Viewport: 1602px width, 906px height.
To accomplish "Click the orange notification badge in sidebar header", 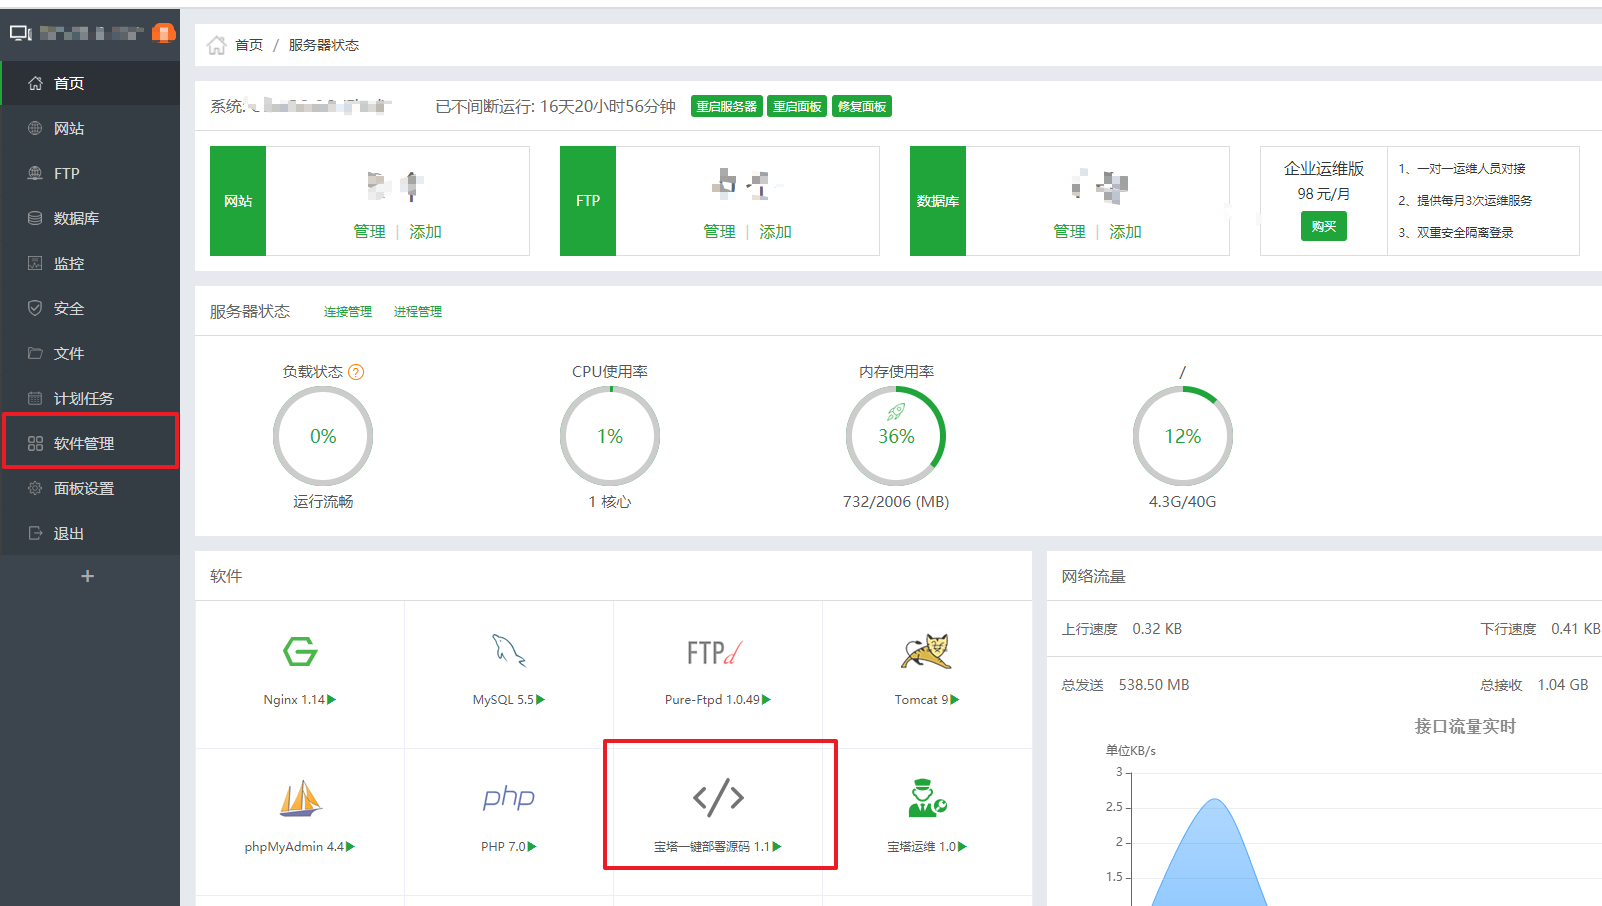I will [x=163, y=33].
